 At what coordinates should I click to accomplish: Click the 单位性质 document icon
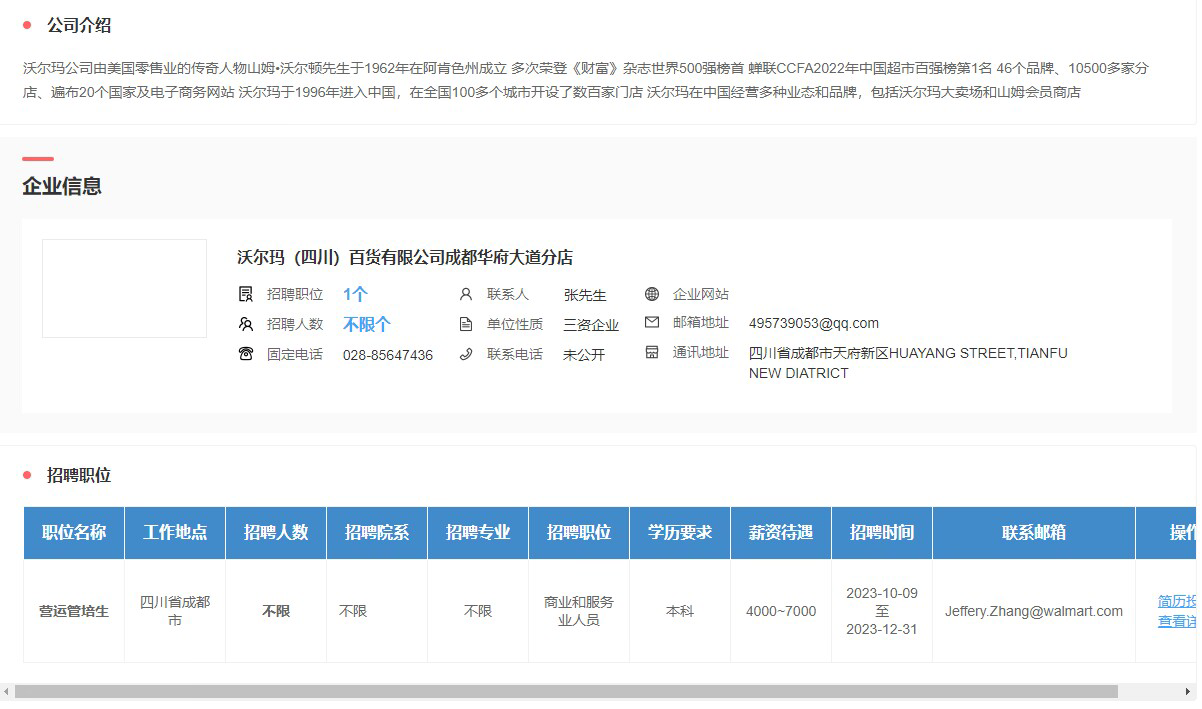[x=466, y=324]
